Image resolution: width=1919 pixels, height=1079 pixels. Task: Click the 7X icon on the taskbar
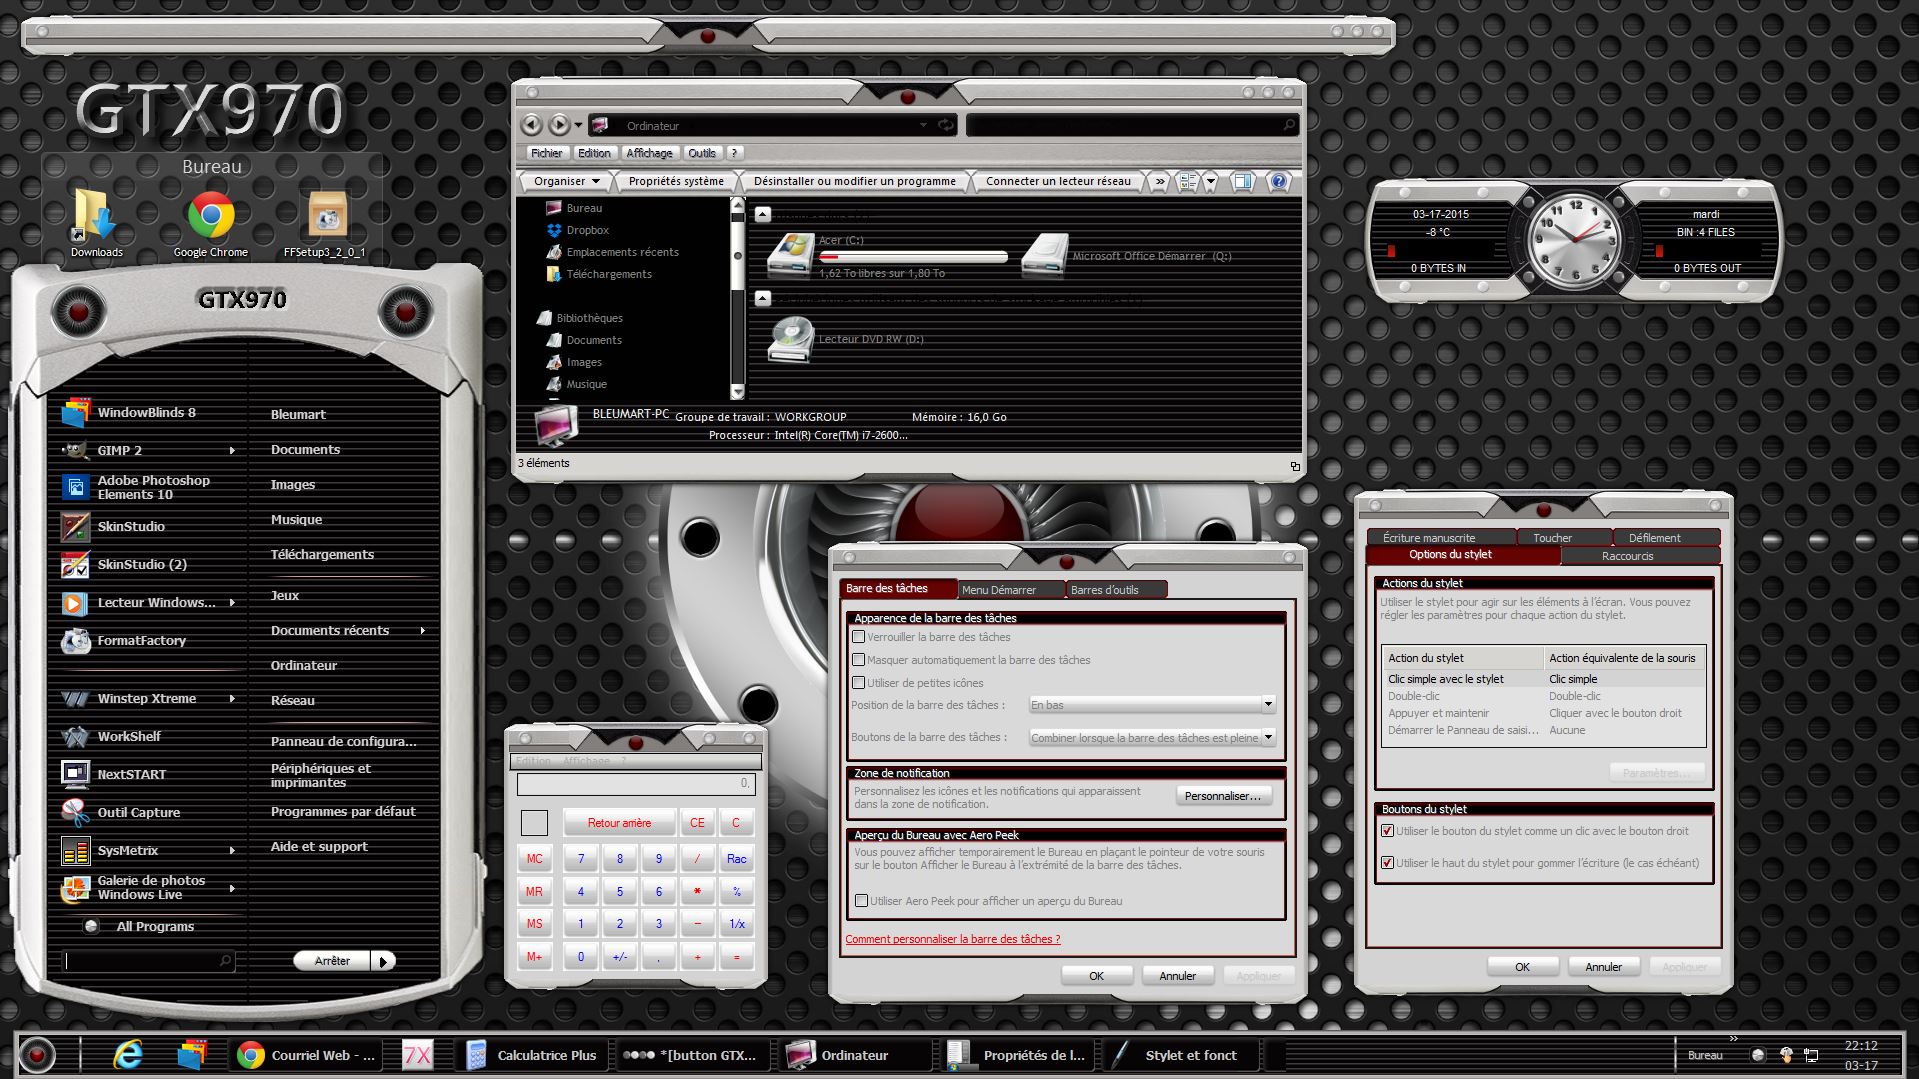[417, 1055]
